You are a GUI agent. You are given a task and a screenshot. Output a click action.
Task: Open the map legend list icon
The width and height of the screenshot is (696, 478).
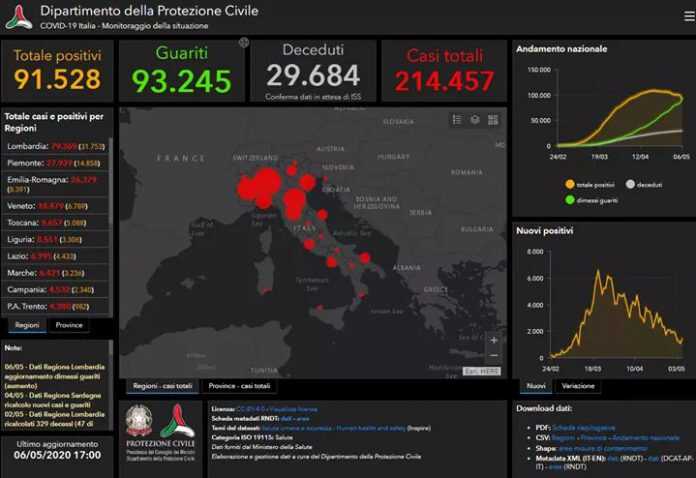click(457, 119)
